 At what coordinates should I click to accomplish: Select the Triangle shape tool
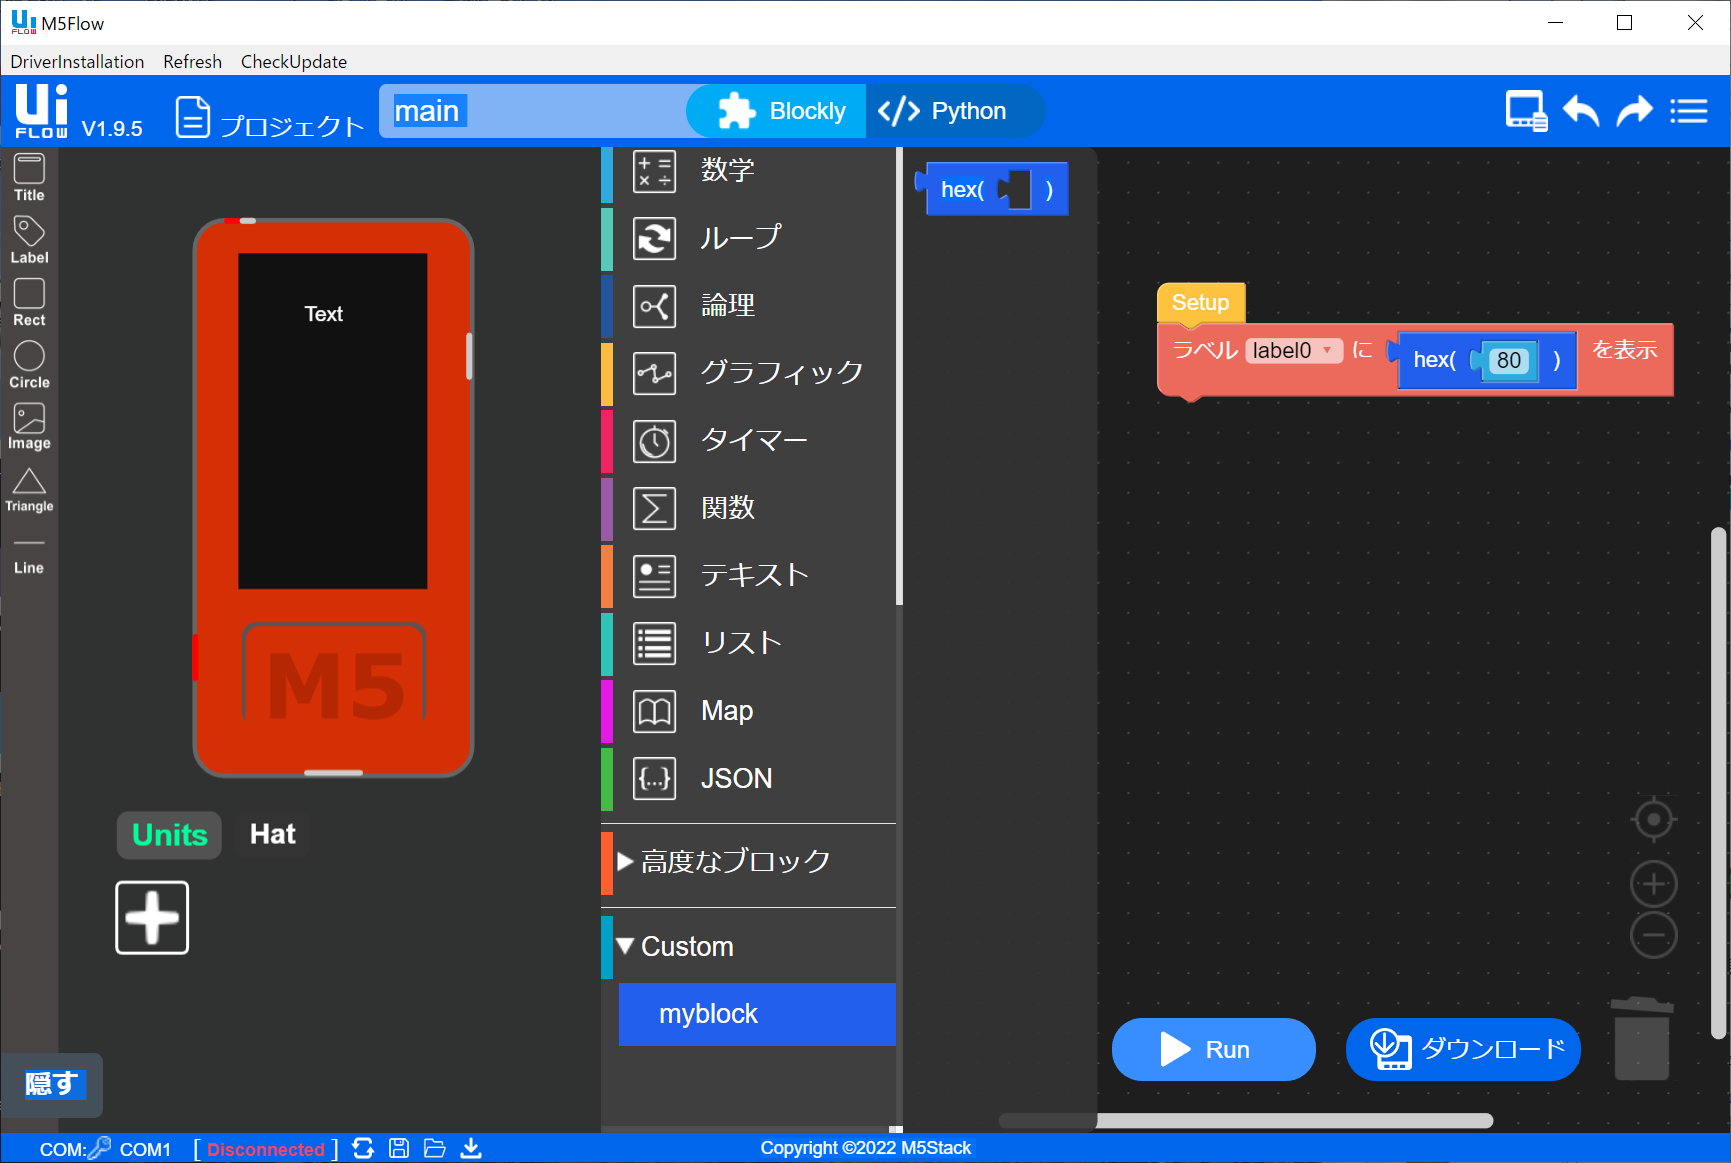(x=29, y=490)
